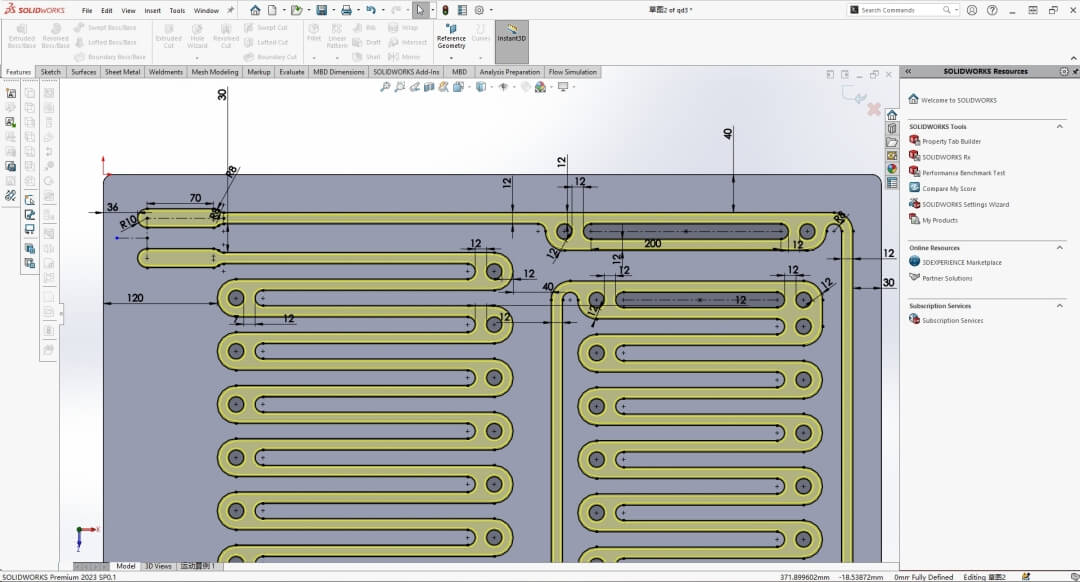Screen dimensions: 1080x582
Task: Click the Reference Geometry icon
Action: 451,36
